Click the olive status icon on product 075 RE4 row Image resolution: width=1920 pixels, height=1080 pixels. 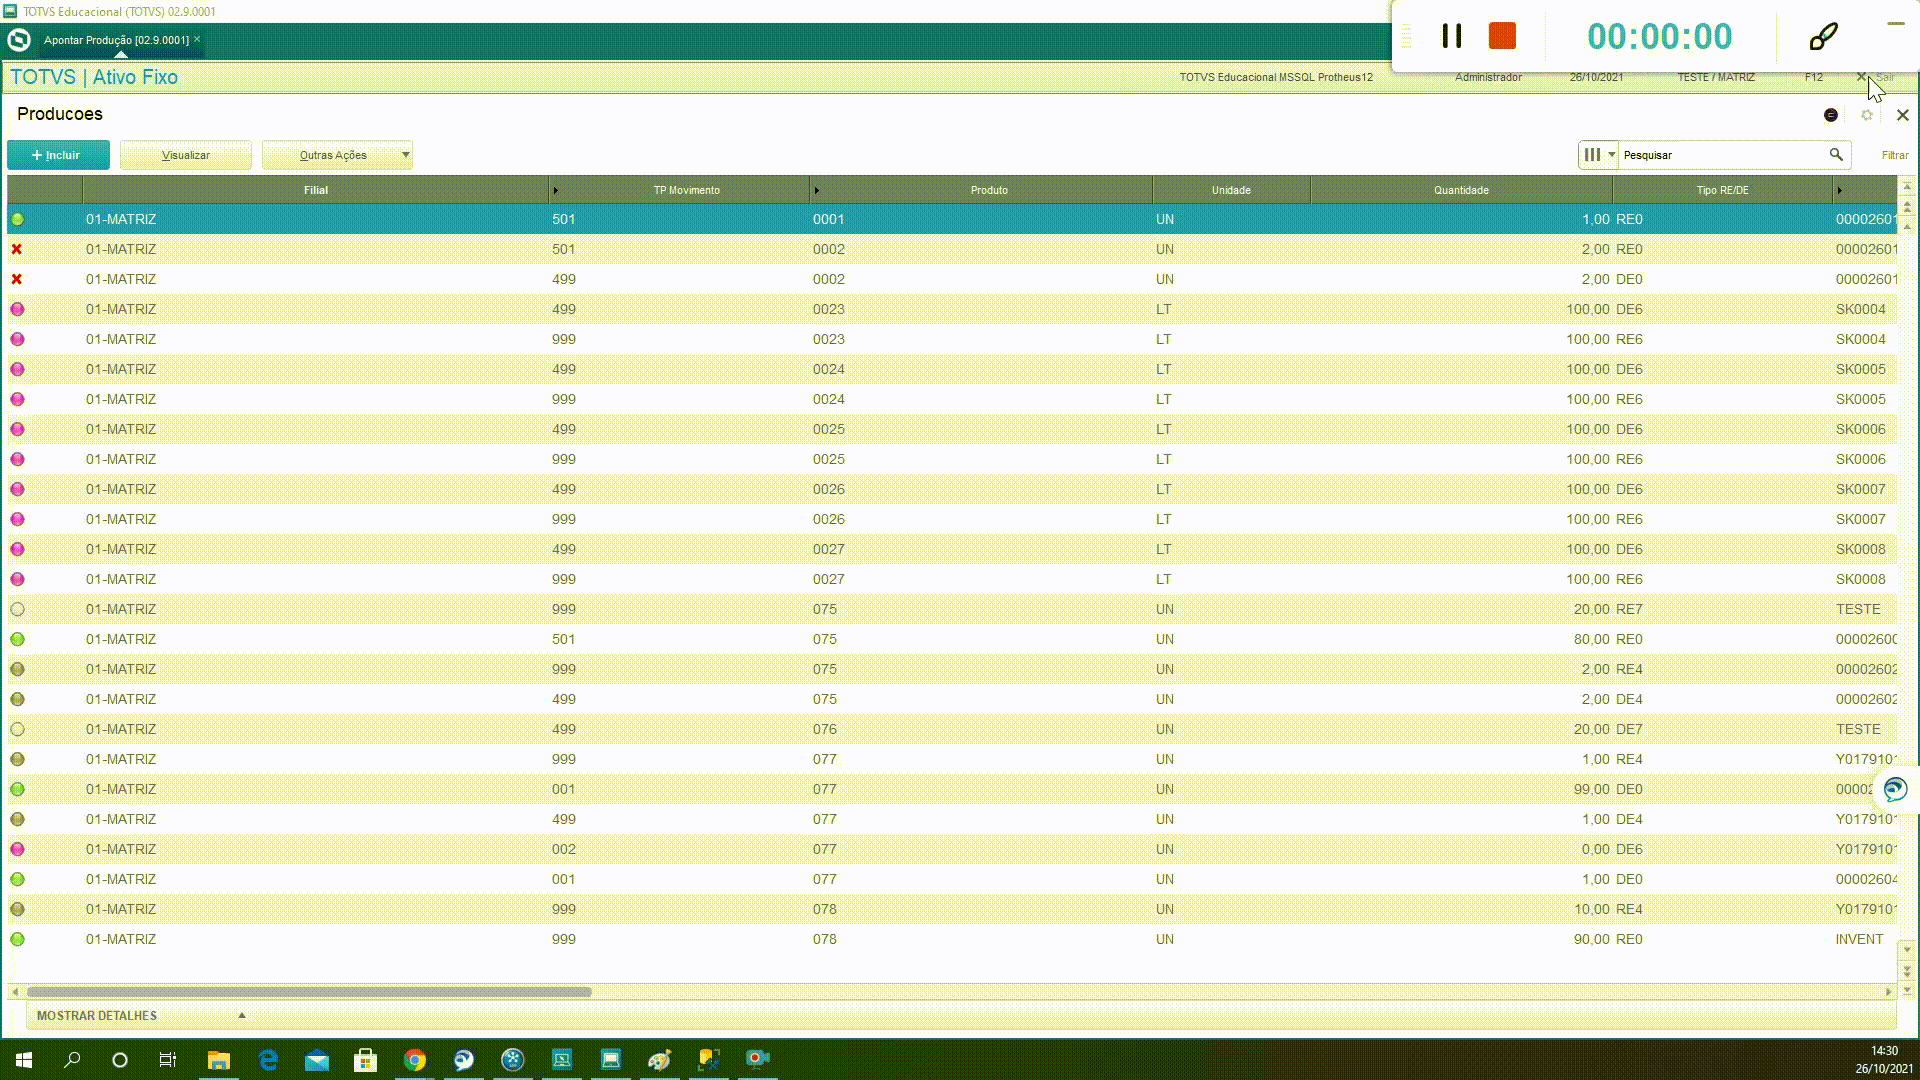tap(17, 669)
